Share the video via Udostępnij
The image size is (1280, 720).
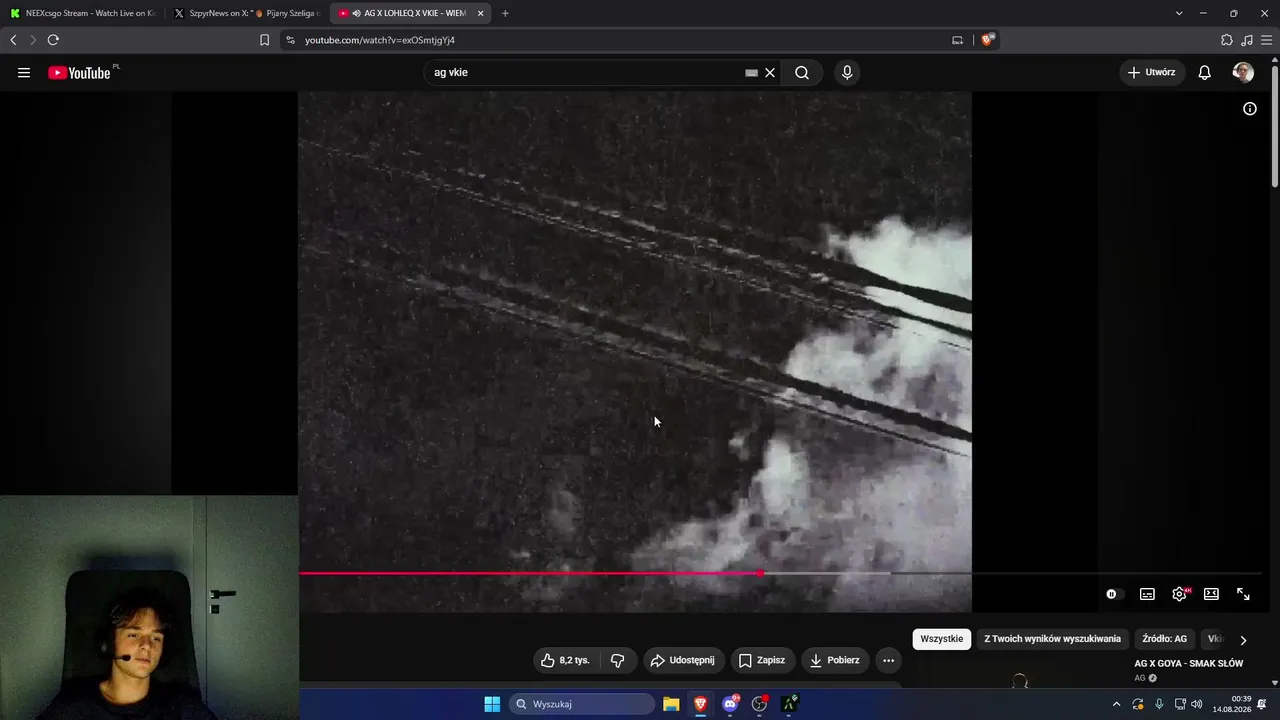pyautogui.click(x=684, y=660)
